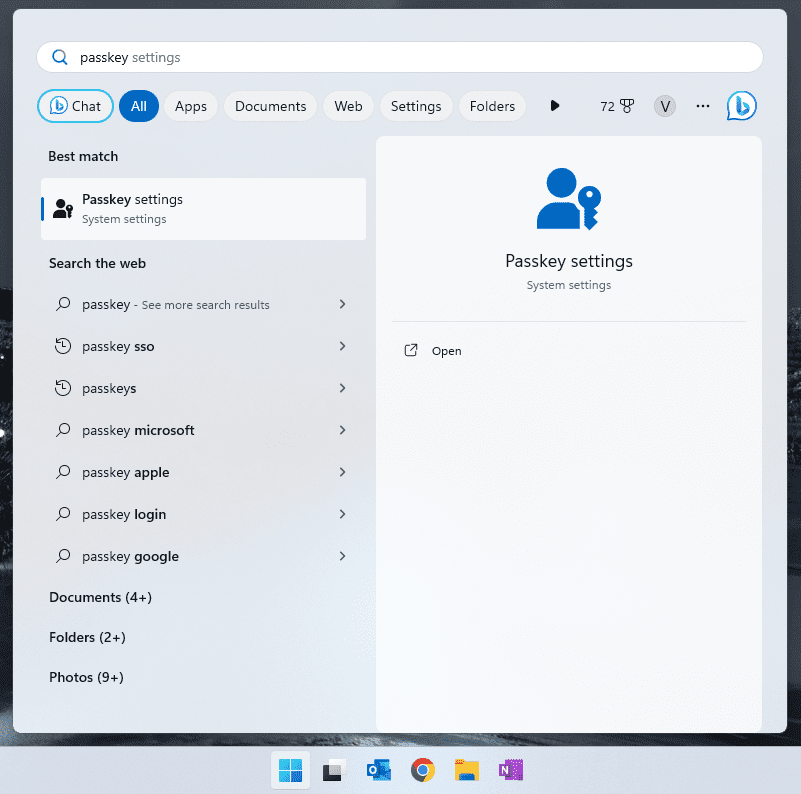This screenshot has height=794, width=801.
Task: Click the Open external-link icon next to Open
Action: (x=410, y=351)
